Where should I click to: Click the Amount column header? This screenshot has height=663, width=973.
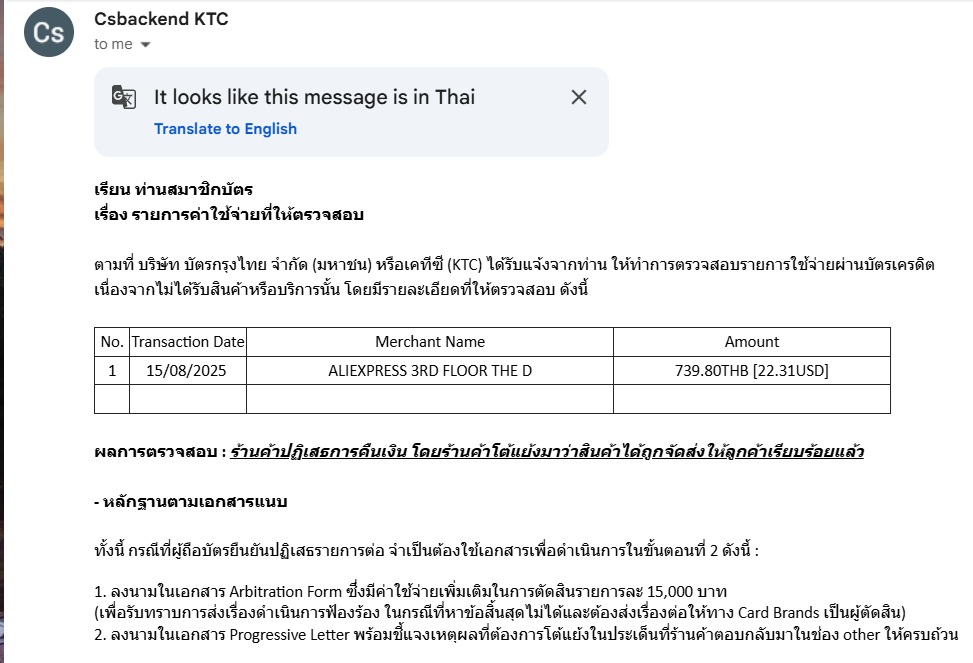click(x=751, y=342)
